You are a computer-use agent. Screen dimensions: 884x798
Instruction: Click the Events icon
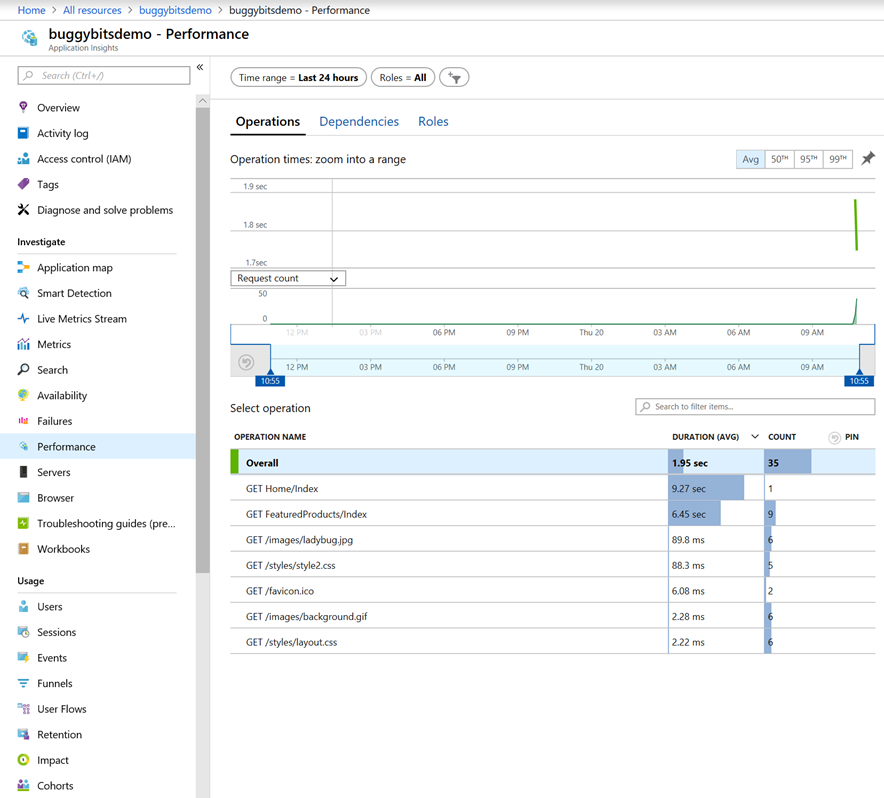click(x=23, y=658)
